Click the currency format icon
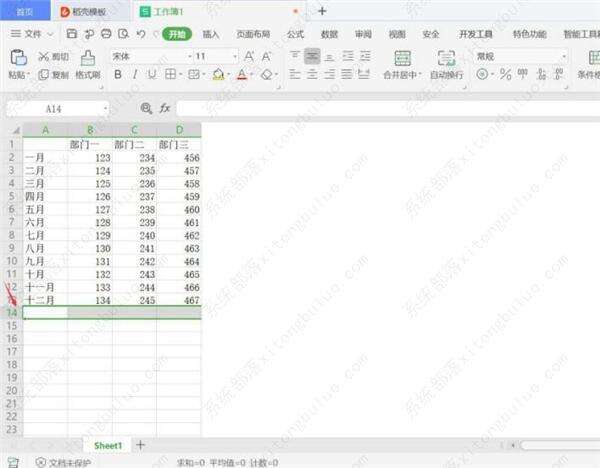 tap(482, 74)
